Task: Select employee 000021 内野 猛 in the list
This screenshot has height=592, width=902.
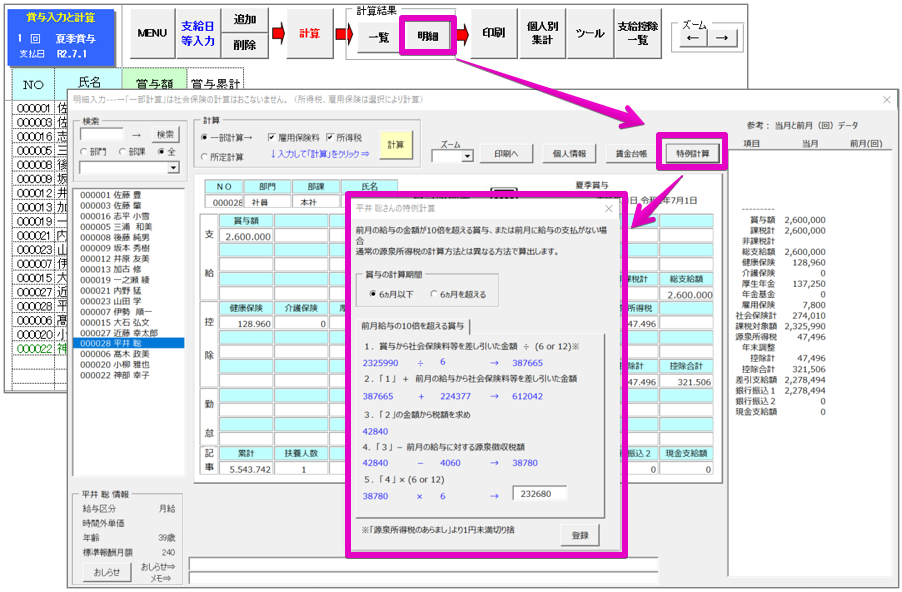Action: click(x=128, y=291)
